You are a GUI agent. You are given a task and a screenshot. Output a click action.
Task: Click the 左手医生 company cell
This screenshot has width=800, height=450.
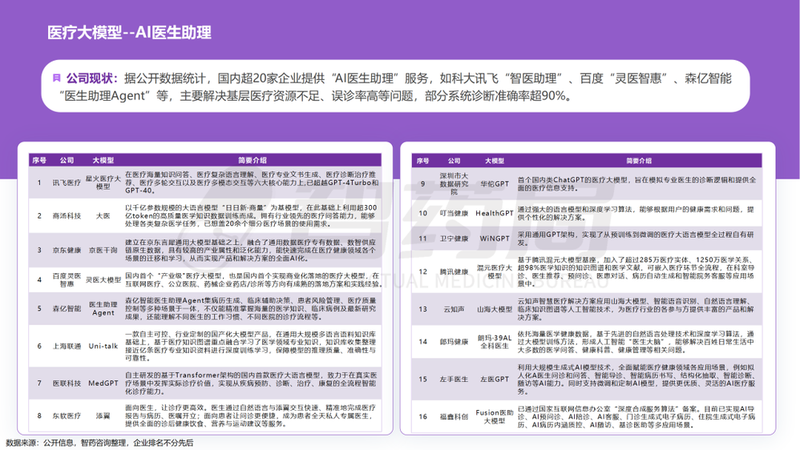click(454, 379)
